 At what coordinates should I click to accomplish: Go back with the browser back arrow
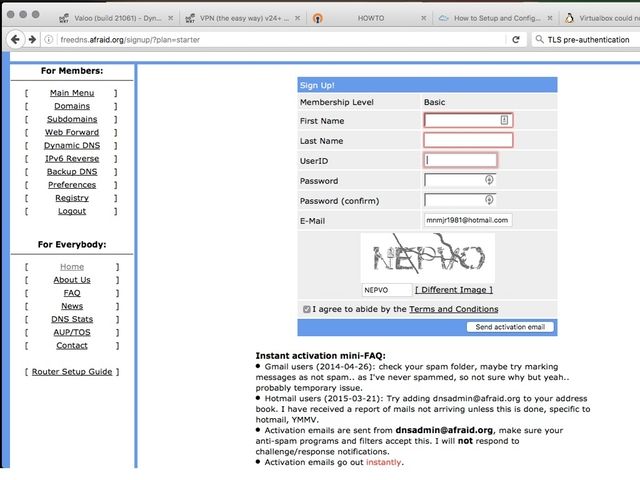pyautogui.click(x=15, y=40)
